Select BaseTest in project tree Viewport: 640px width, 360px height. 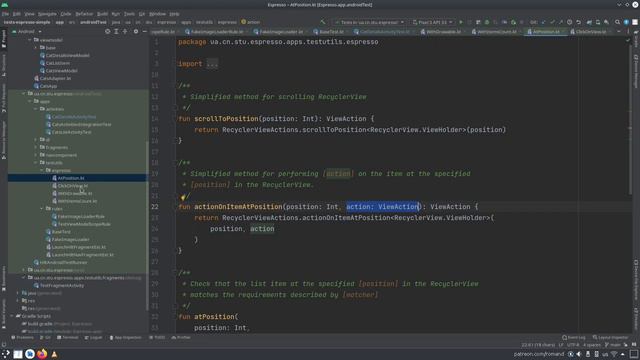pos(61,232)
